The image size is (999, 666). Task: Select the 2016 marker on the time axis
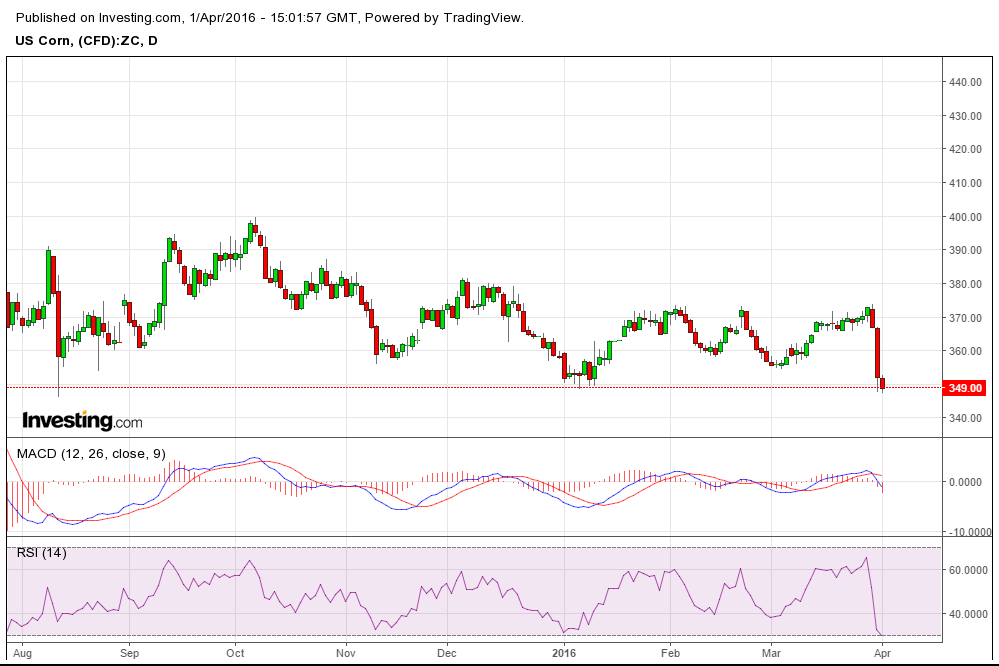point(565,652)
